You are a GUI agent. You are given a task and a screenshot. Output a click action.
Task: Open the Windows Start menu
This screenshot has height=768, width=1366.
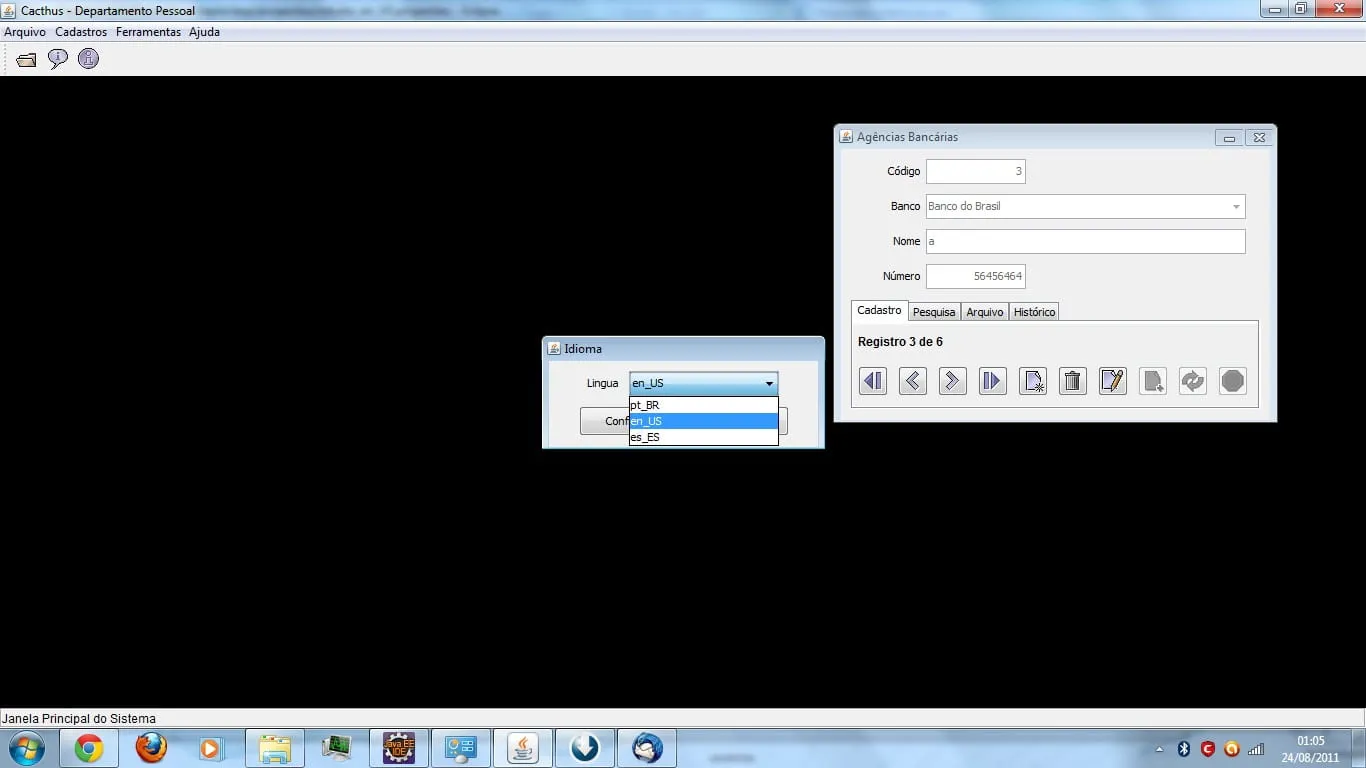(27, 748)
